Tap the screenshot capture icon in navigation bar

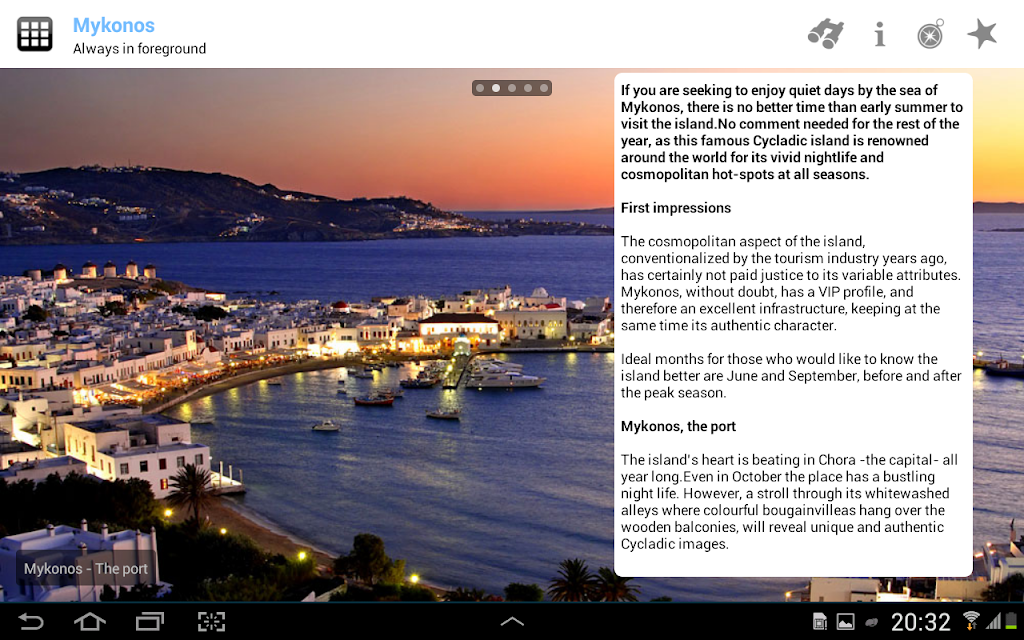(211, 621)
